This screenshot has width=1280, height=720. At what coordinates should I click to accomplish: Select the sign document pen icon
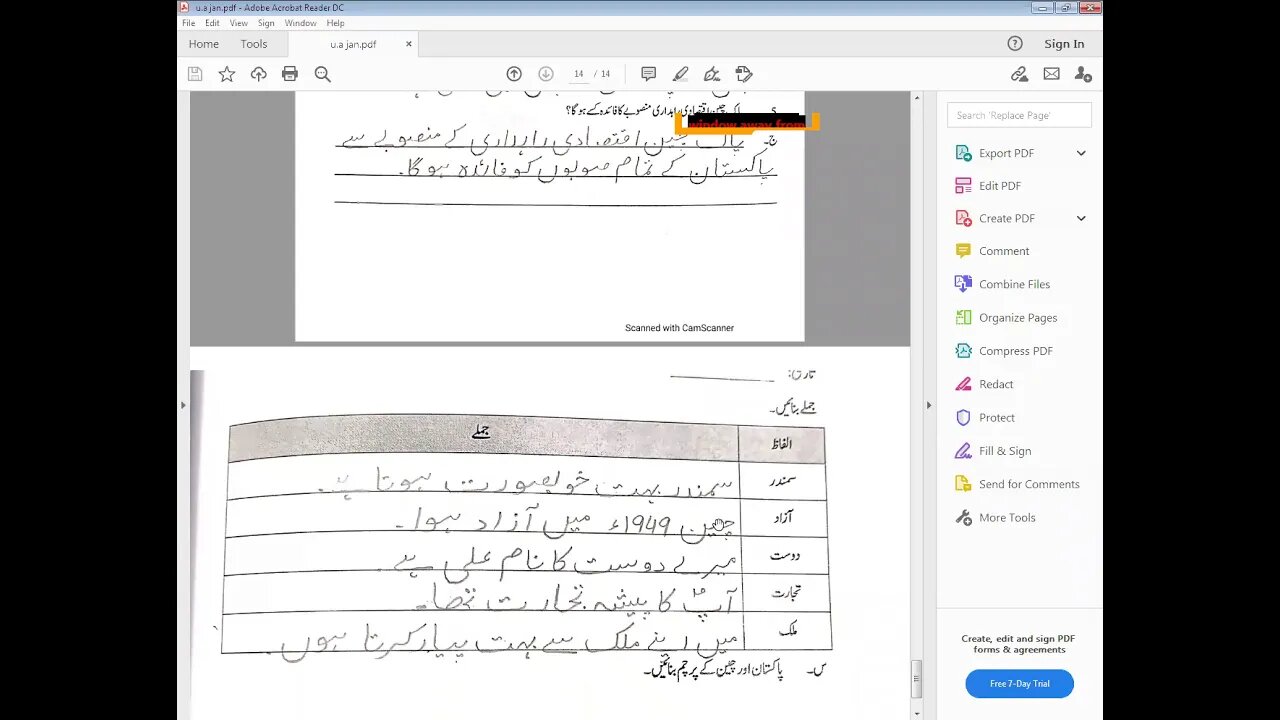pos(712,74)
